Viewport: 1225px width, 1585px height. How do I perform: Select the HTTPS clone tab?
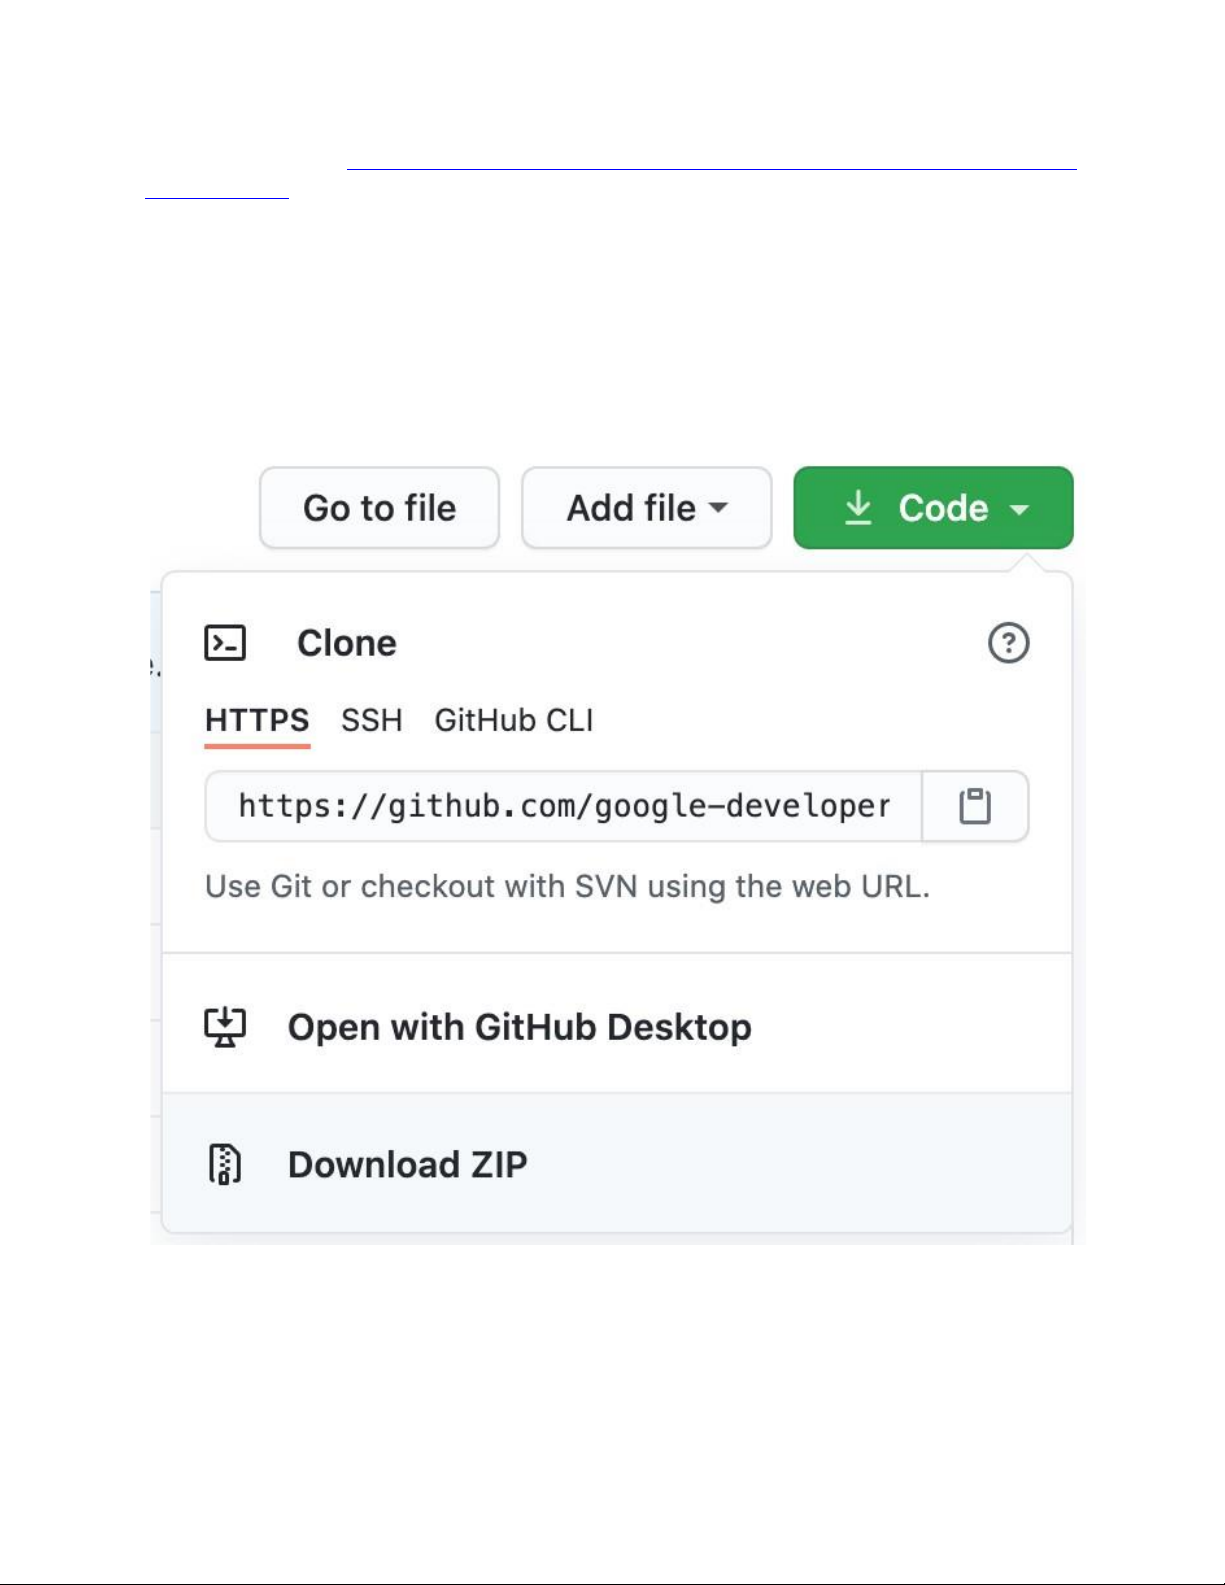[257, 720]
